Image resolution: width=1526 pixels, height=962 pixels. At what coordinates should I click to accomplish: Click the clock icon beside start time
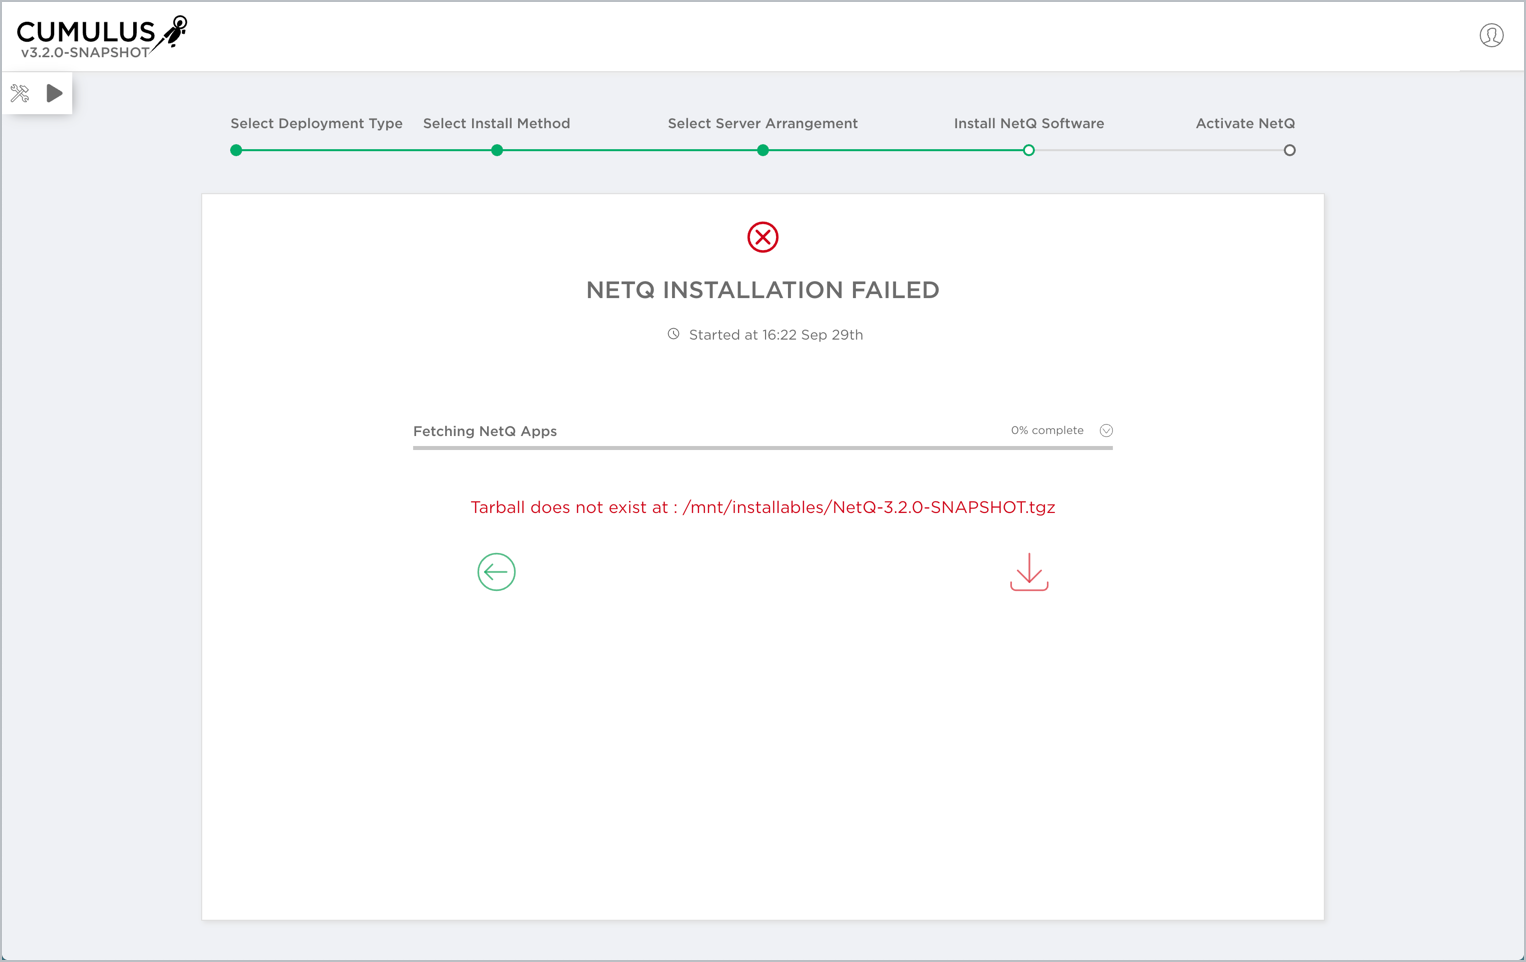674,334
